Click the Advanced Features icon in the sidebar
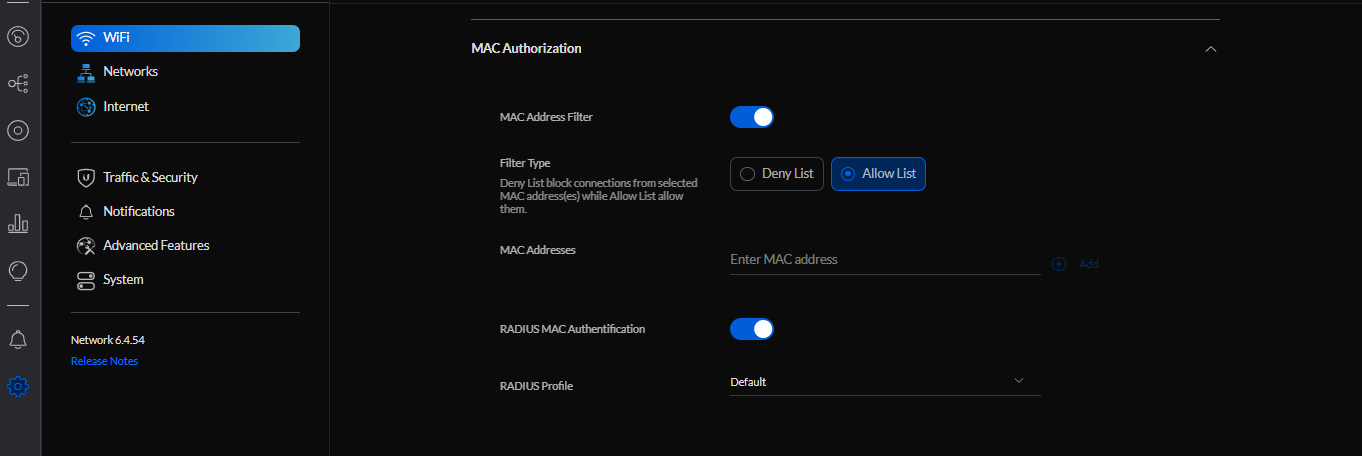 coord(86,245)
